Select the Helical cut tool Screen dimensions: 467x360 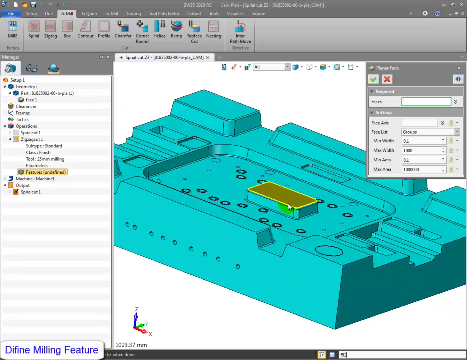tap(160, 29)
